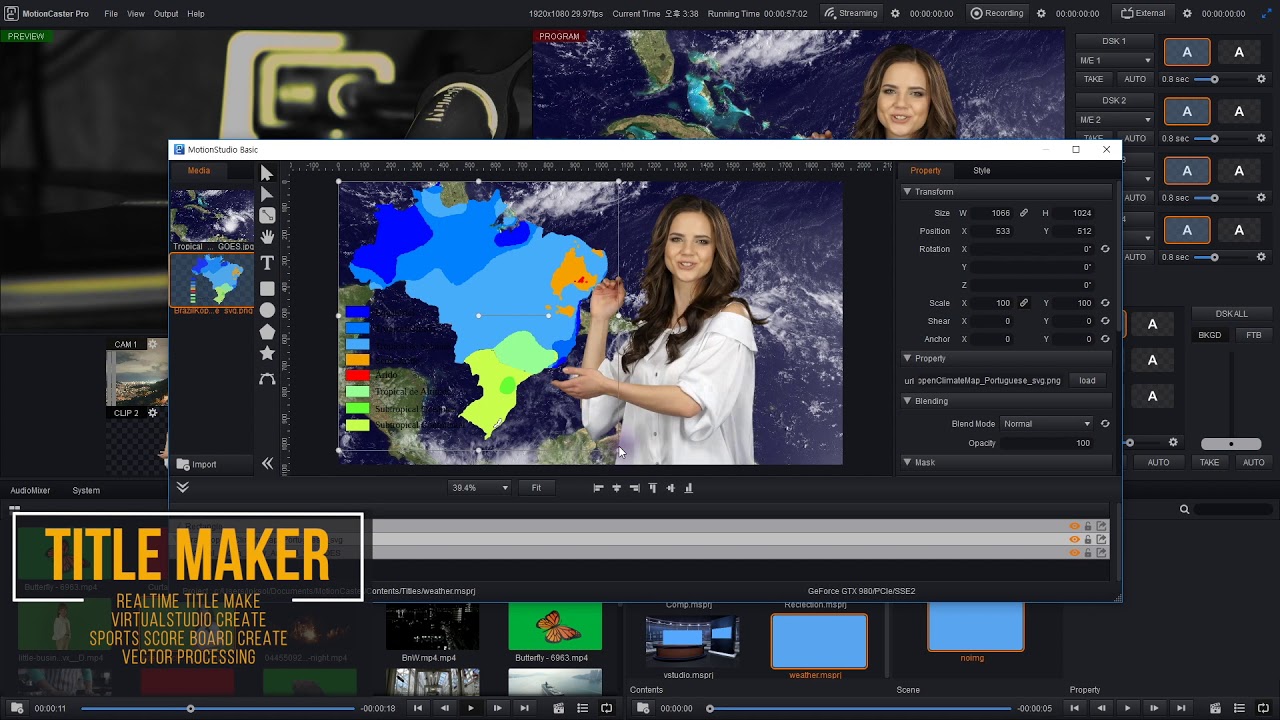Click the align left icon
Image resolution: width=1280 pixels, height=720 pixels.
pos(598,488)
